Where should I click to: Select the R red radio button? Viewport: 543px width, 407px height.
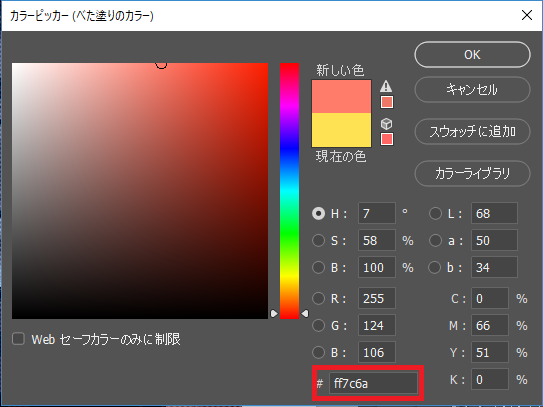[318, 298]
